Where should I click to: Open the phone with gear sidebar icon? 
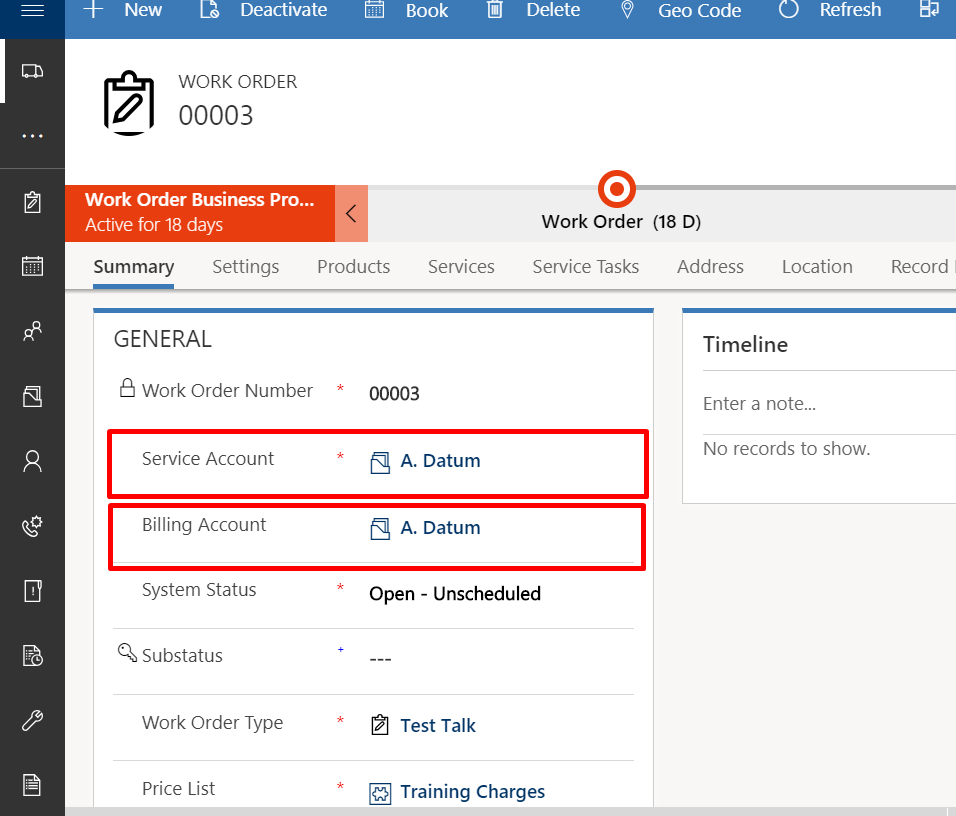tap(32, 526)
